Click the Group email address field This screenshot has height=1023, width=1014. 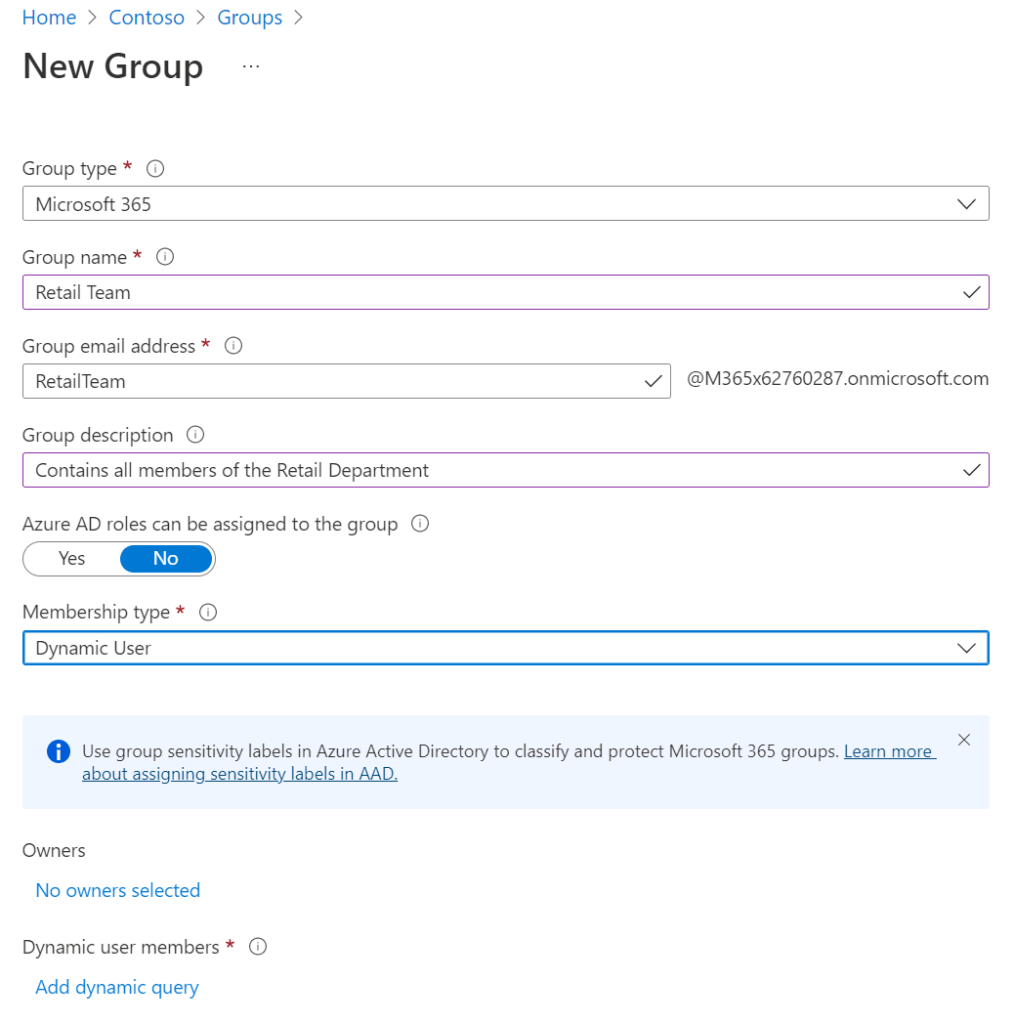tap(335, 381)
